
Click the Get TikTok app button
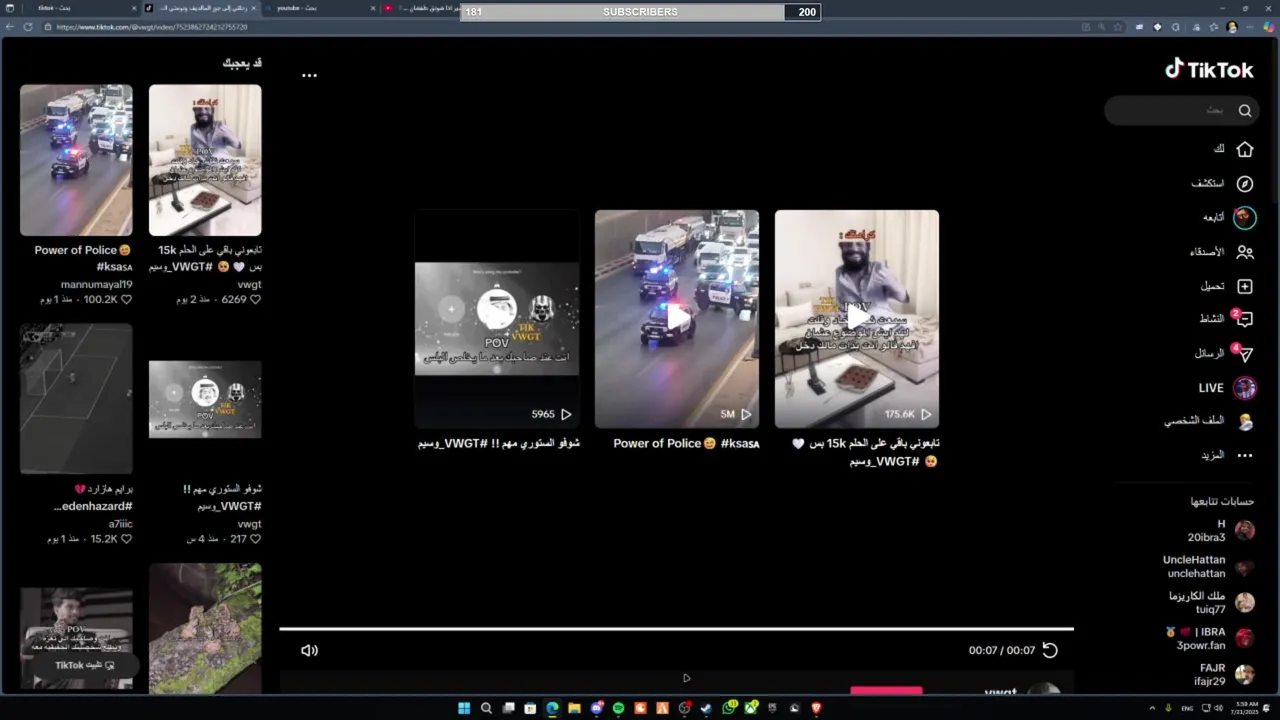coord(84,665)
